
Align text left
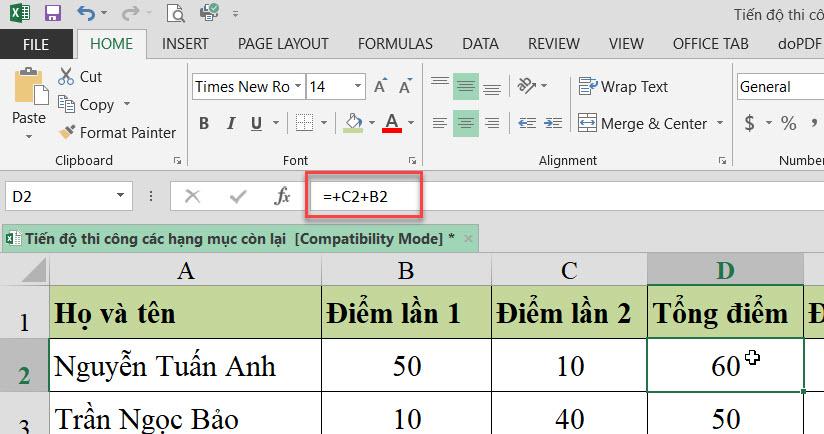click(x=440, y=123)
